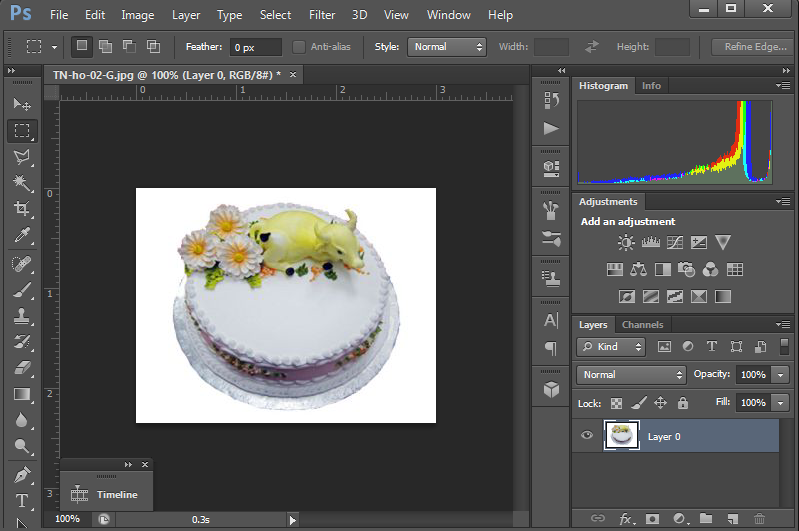The image size is (799, 531).
Task: Click the Feather input field
Action: tap(255, 47)
